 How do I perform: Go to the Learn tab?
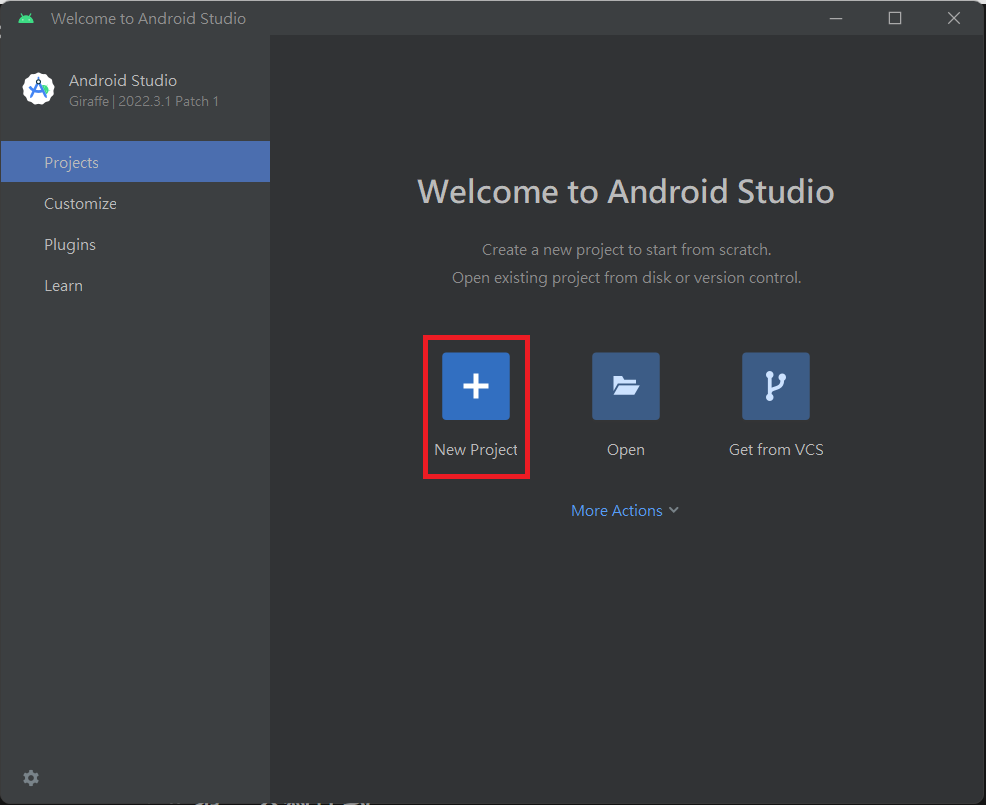pos(135,286)
